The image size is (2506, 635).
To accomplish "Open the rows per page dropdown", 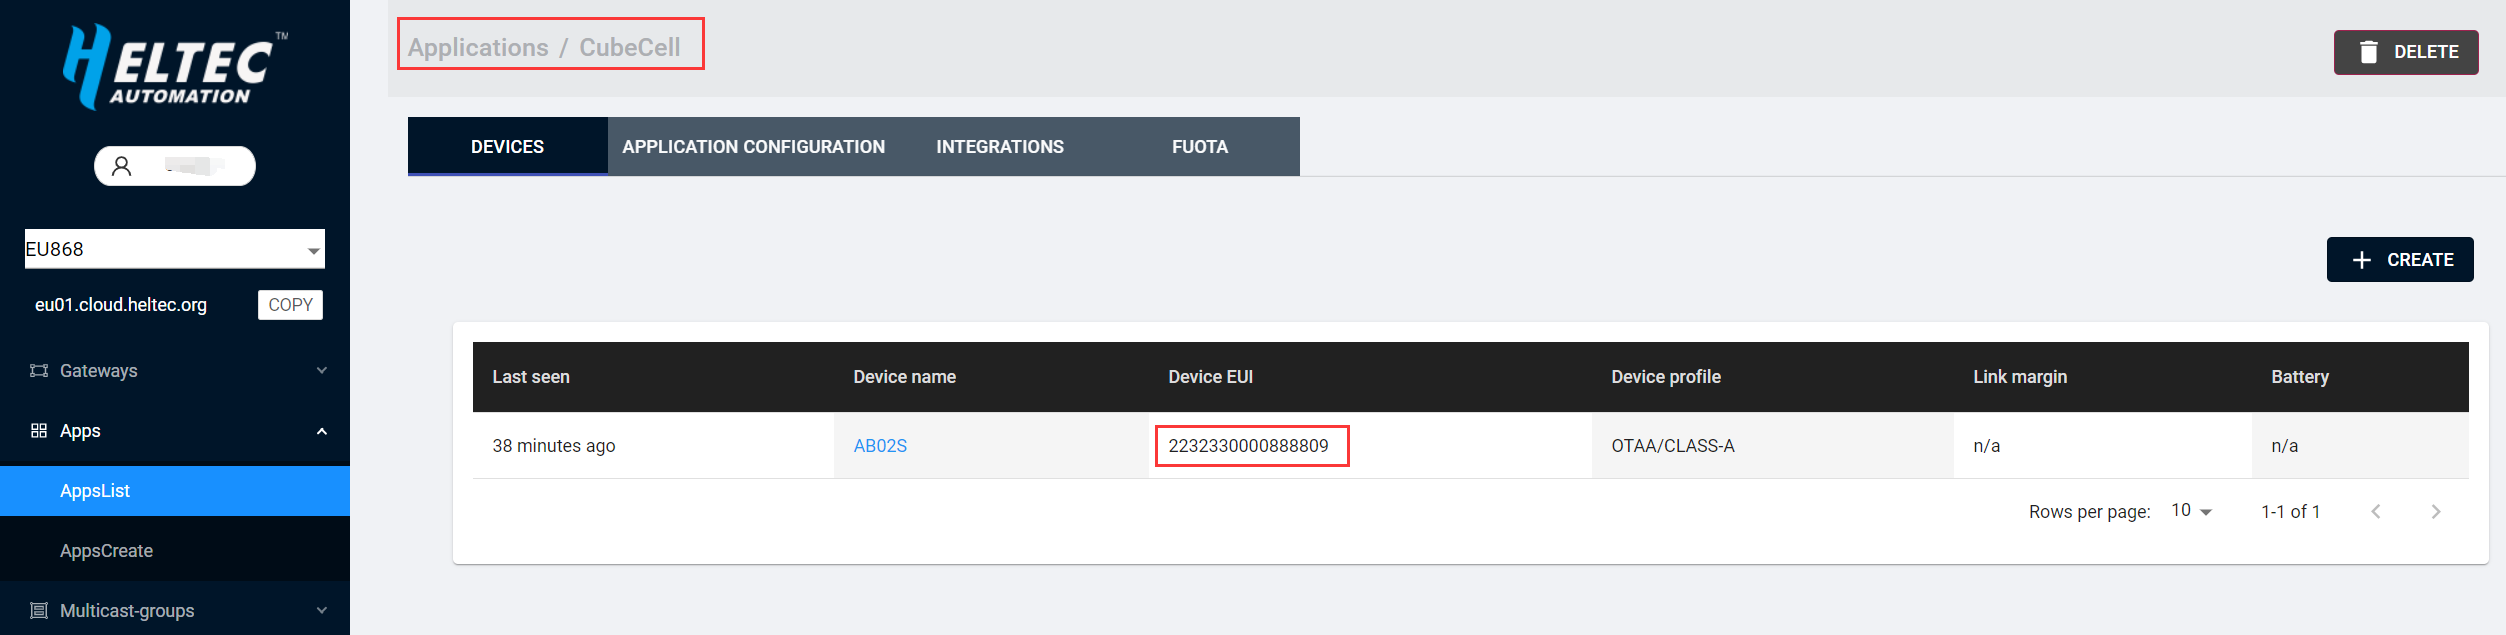I will click(x=2191, y=511).
